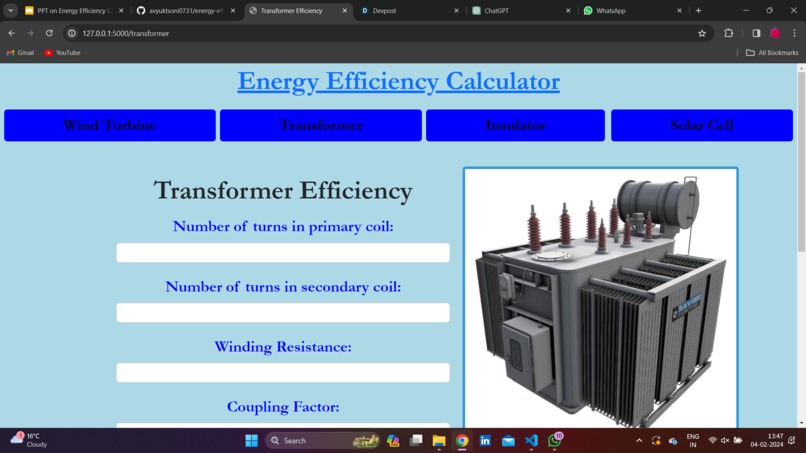Viewport: 806px width, 453px height.
Task: Open the Wind Turbine calculator
Action: pyautogui.click(x=110, y=125)
